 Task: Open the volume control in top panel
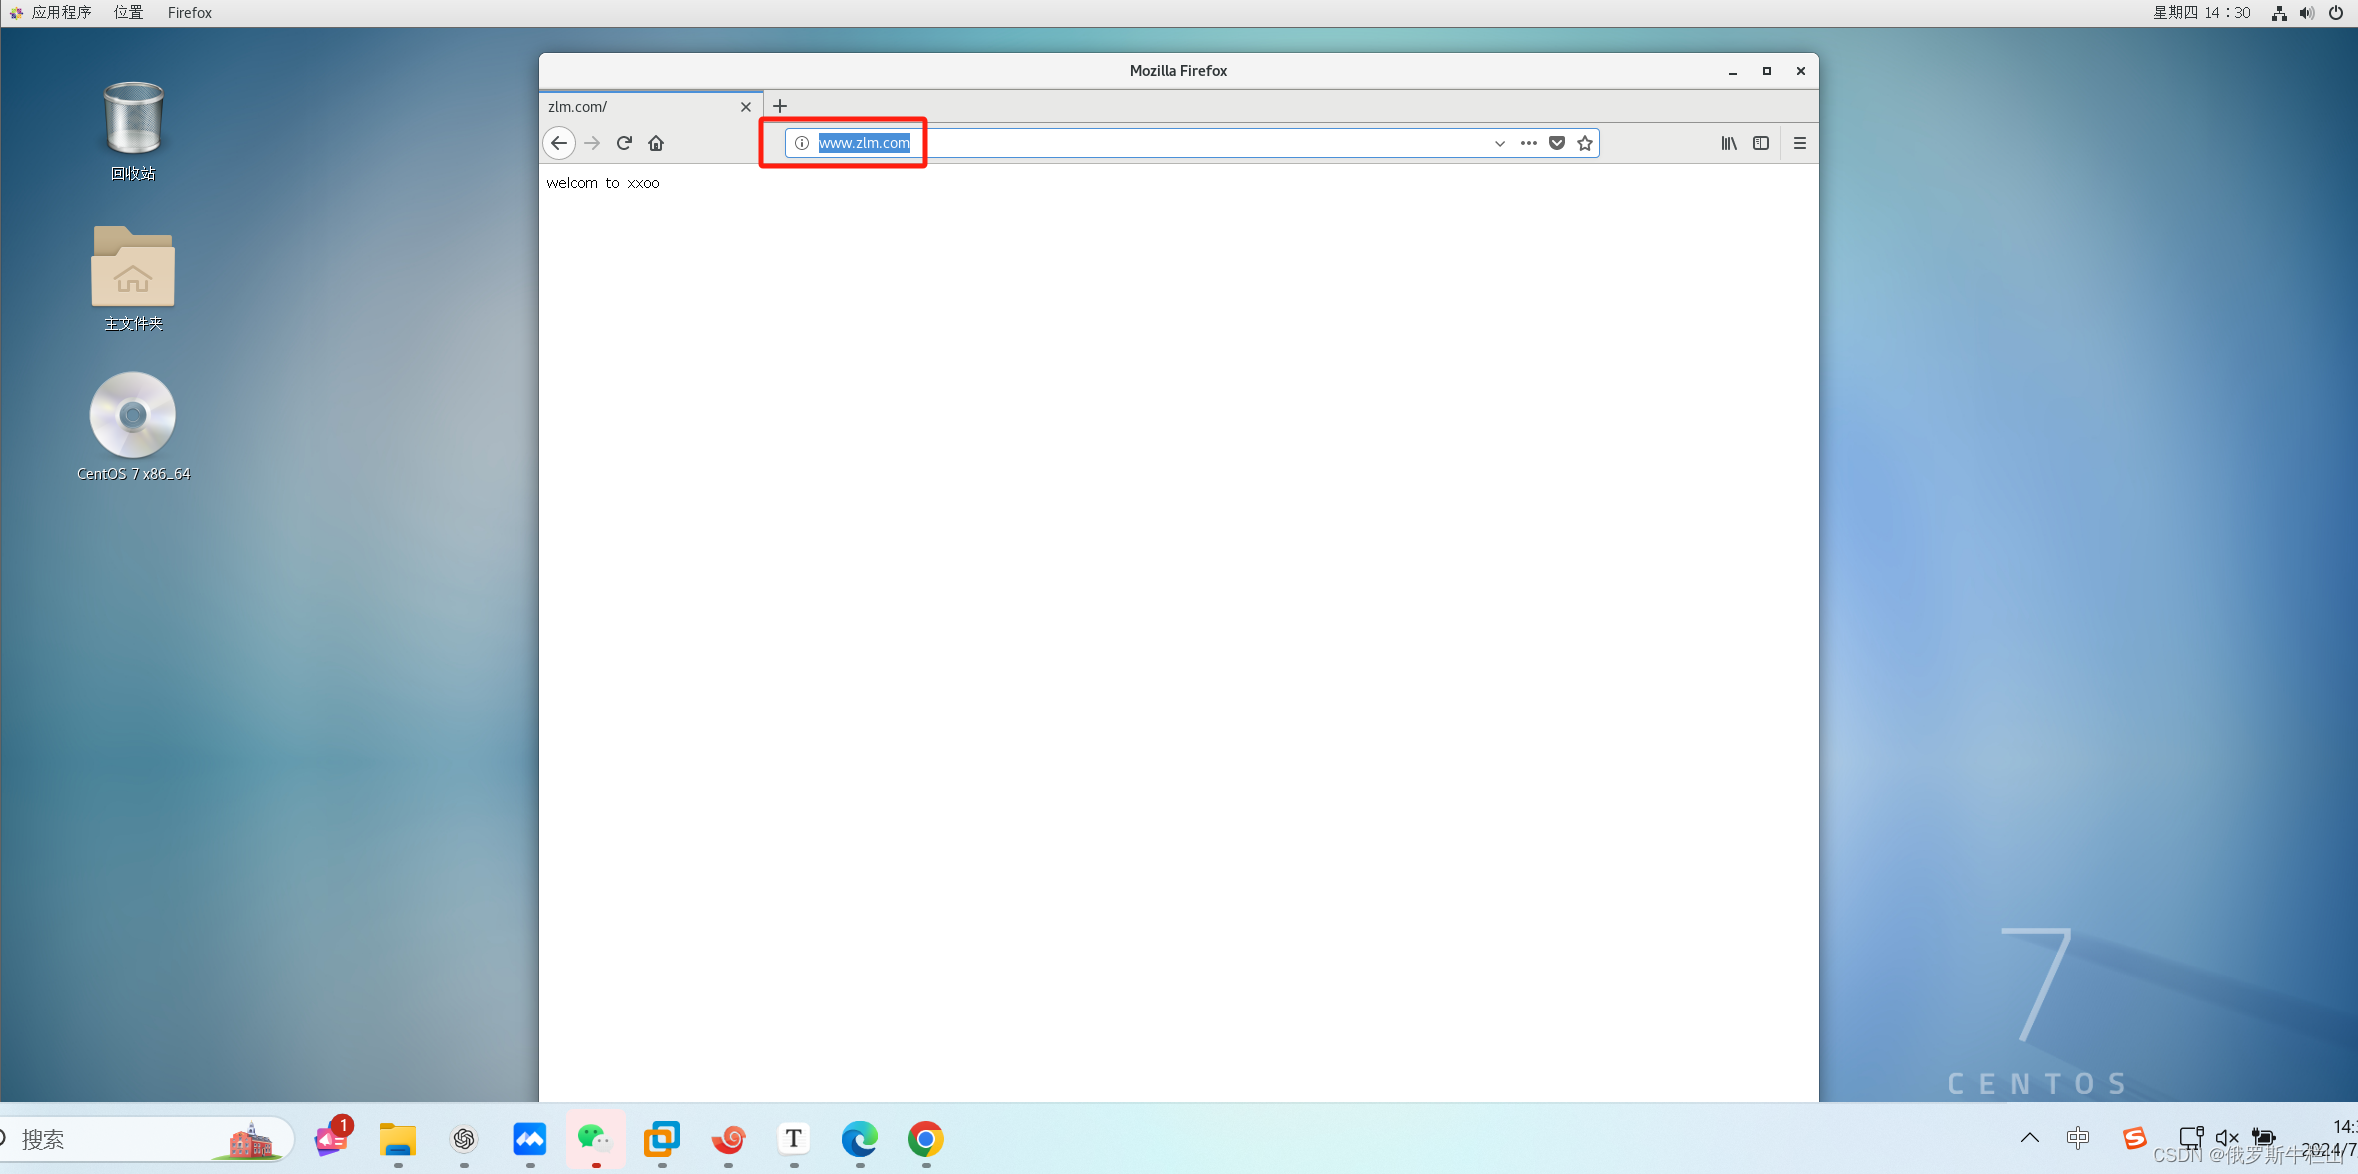pyautogui.click(x=2307, y=13)
